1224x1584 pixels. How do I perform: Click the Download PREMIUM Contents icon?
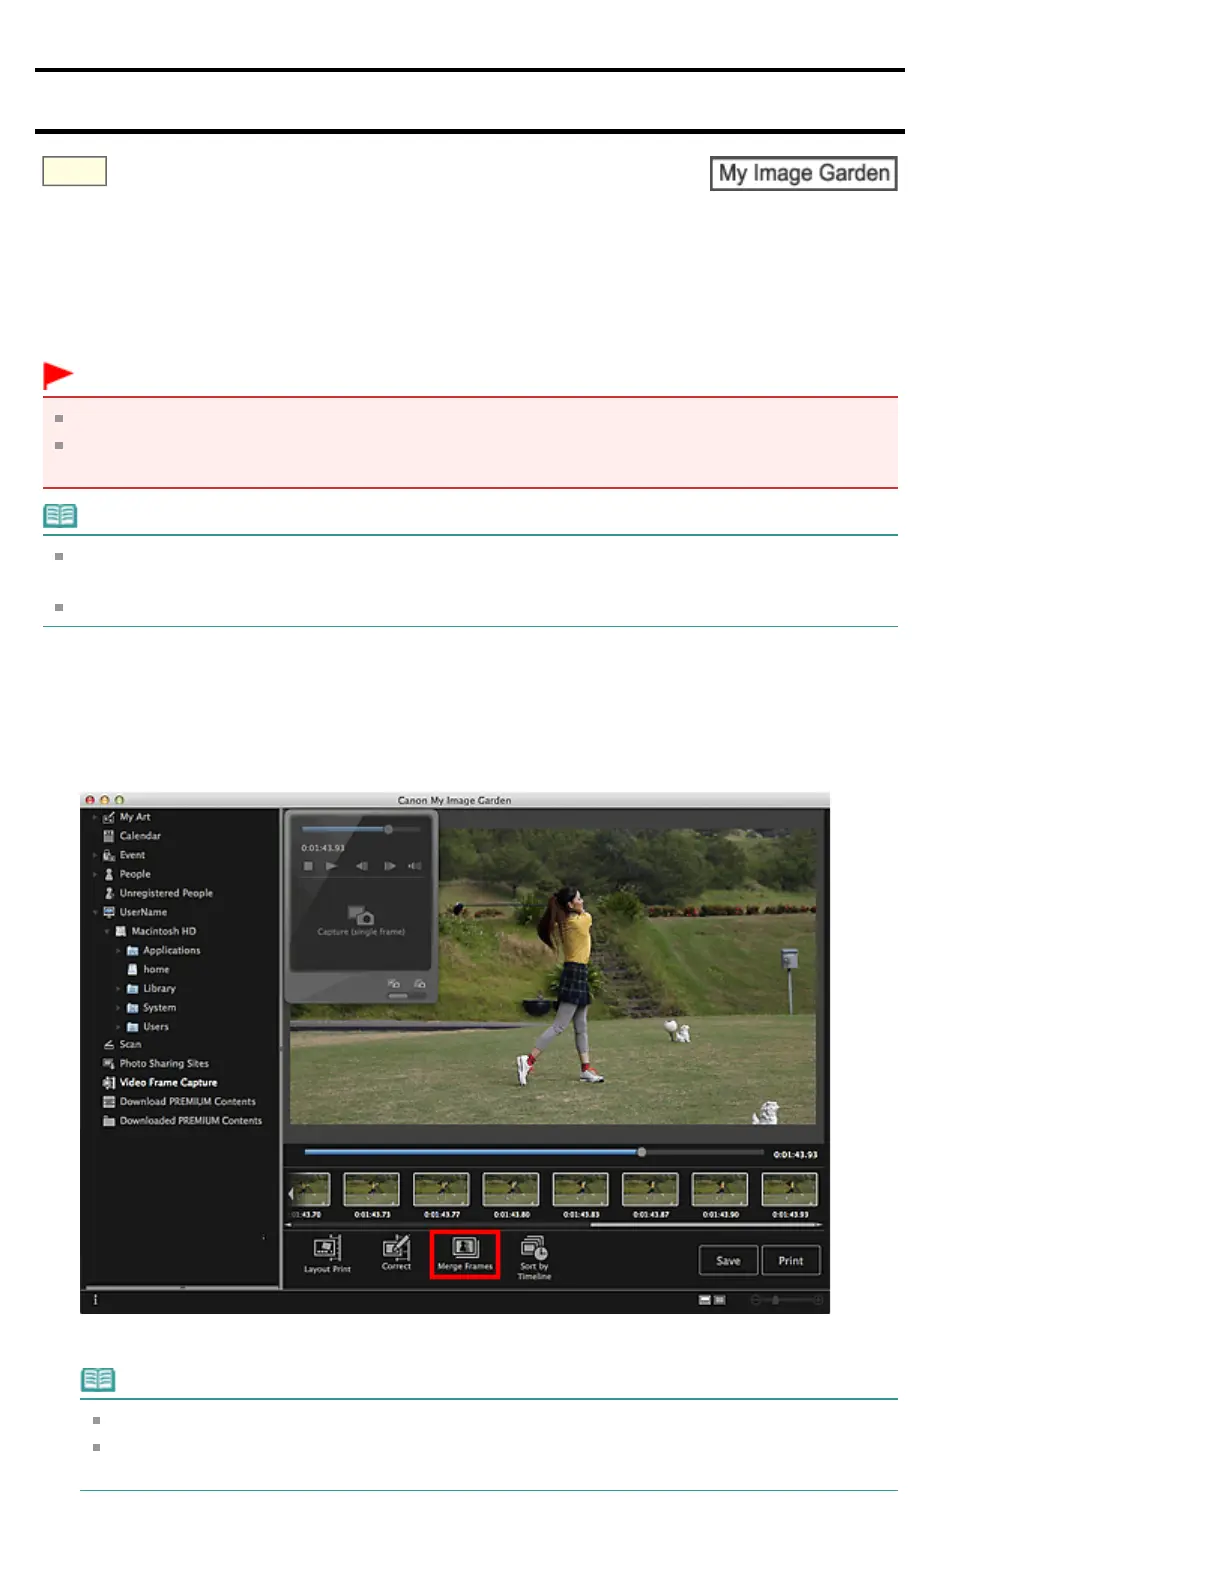[x=109, y=1101]
